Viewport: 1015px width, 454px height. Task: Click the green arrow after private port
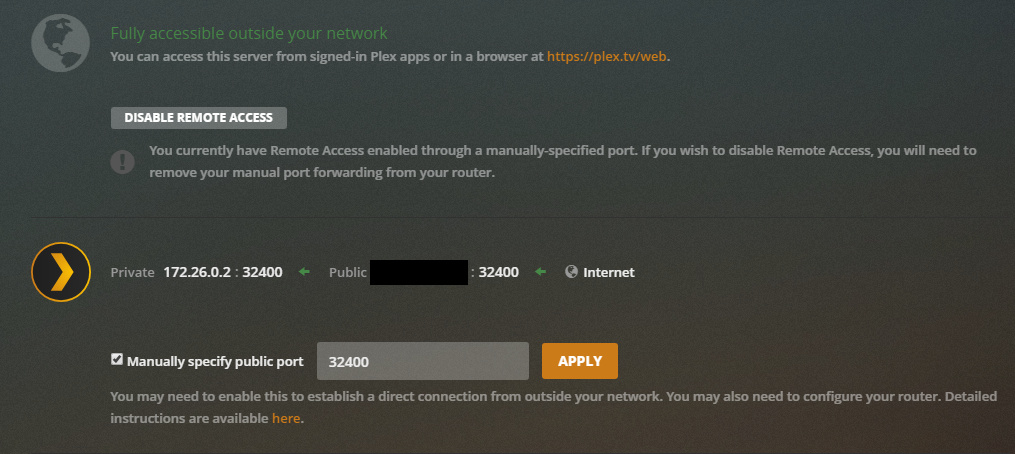(305, 272)
